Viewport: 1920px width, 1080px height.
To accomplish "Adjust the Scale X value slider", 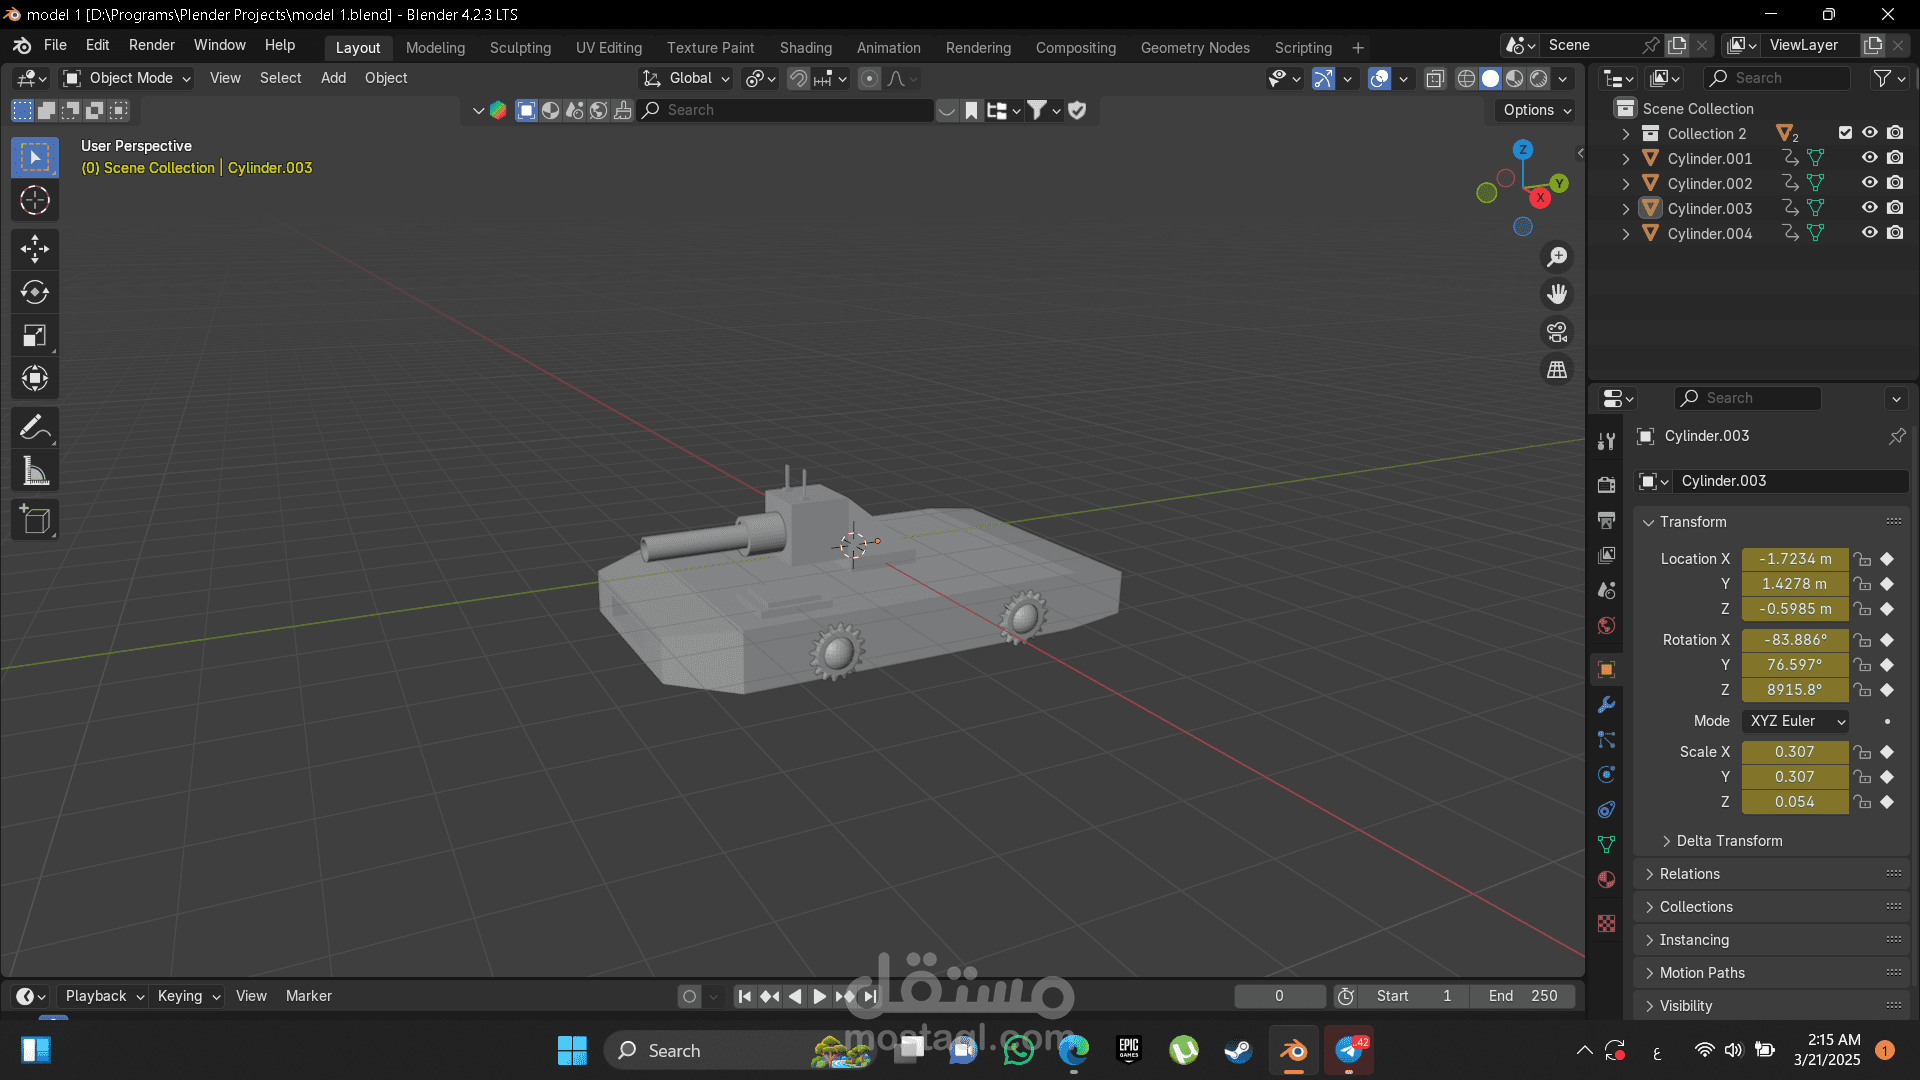I will click(1795, 752).
